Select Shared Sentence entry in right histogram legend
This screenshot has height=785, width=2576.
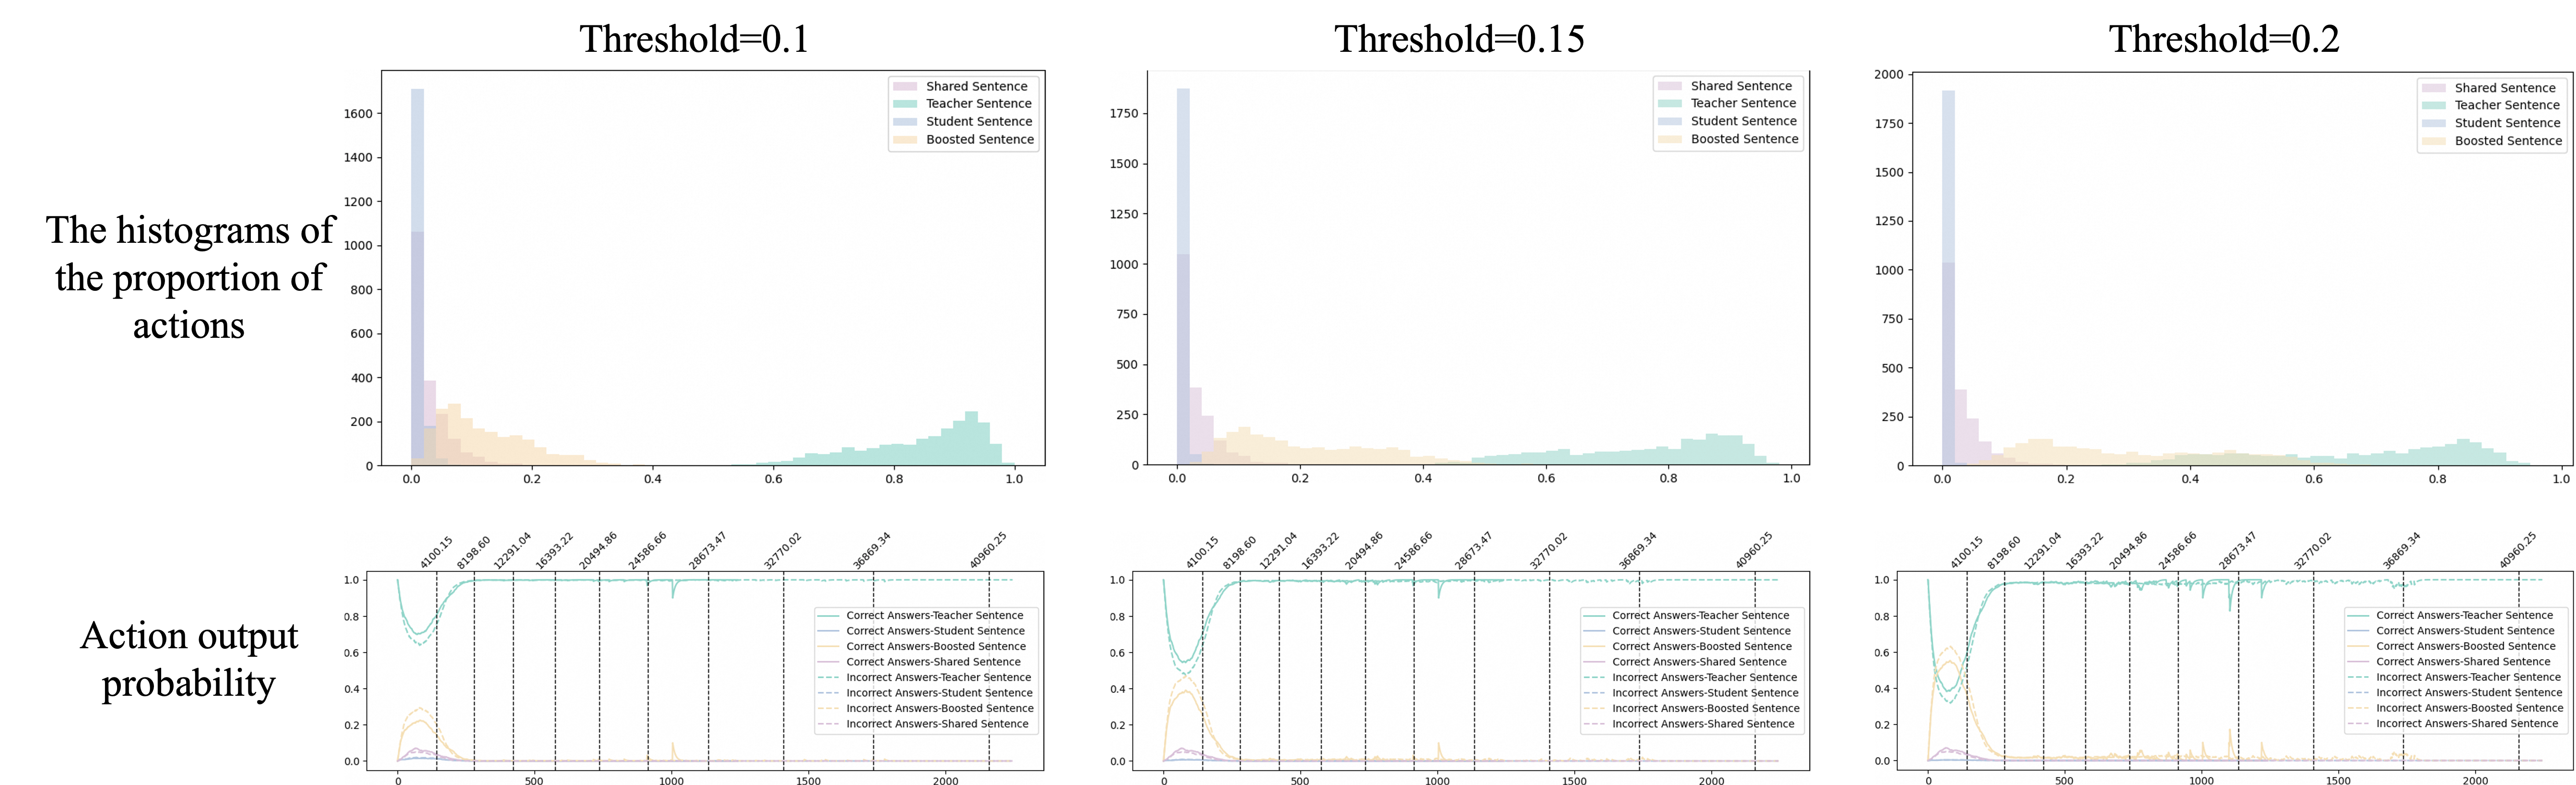coord(2504,88)
